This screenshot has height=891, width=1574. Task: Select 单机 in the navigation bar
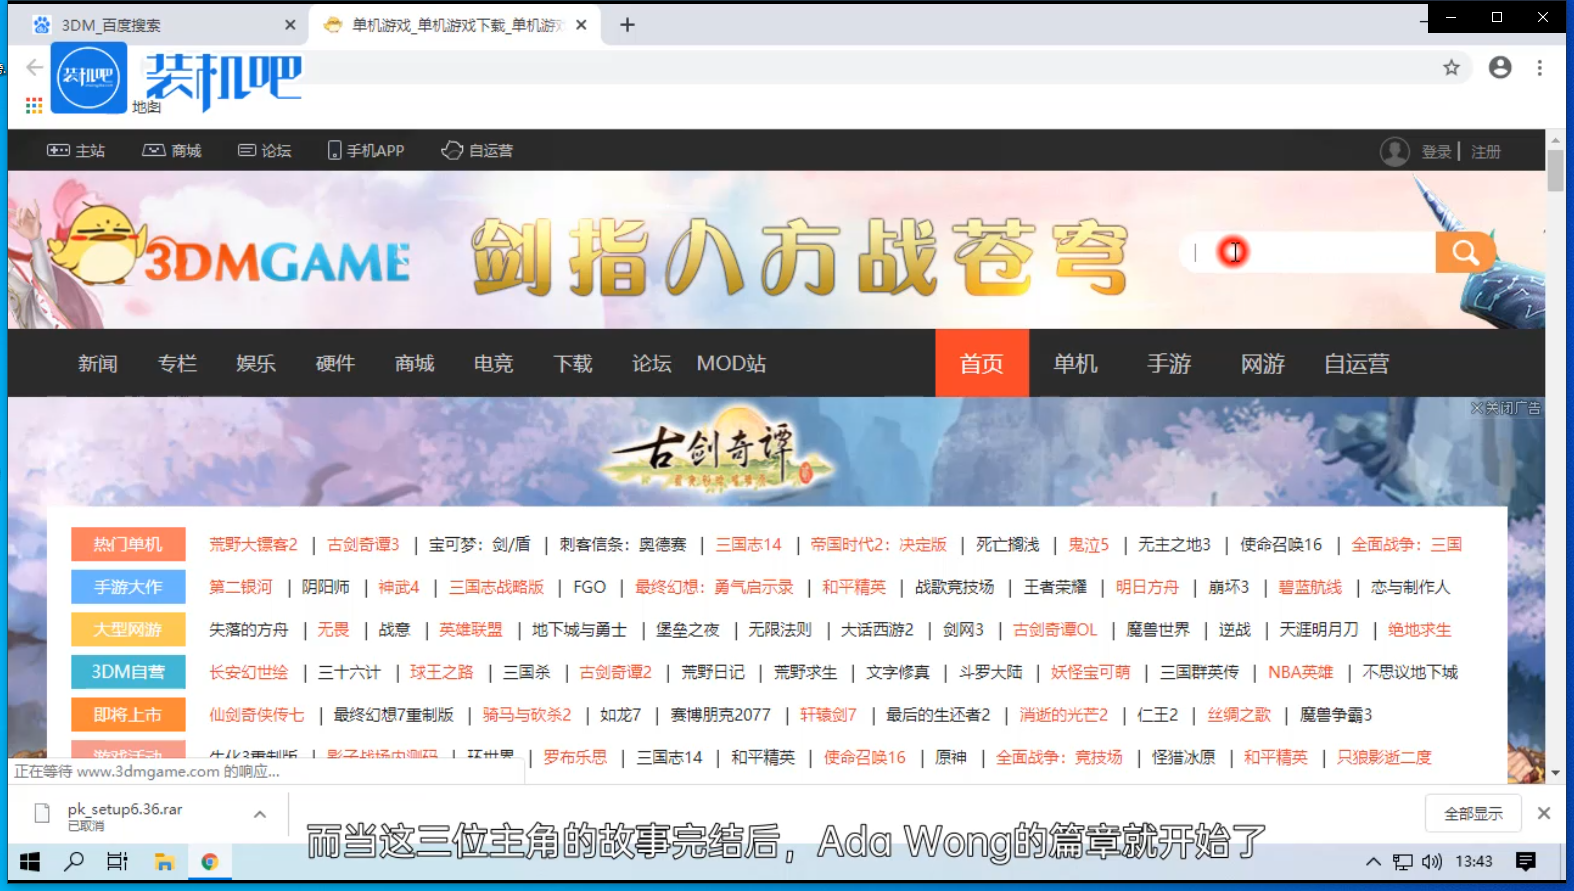[x=1075, y=364]
